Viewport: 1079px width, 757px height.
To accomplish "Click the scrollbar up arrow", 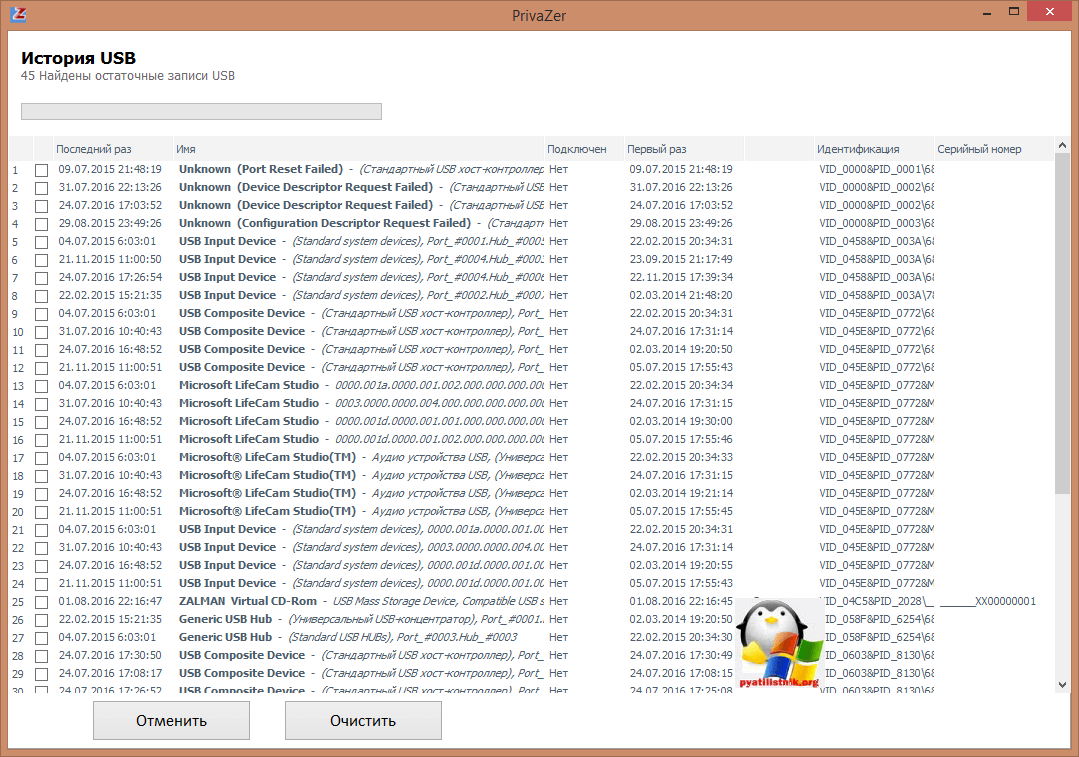I will point(1062,144).
